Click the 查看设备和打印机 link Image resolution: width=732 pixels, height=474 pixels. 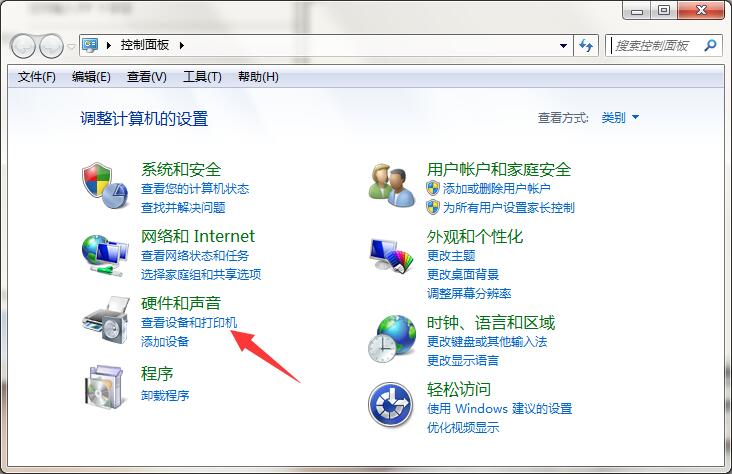coord(189,323)
